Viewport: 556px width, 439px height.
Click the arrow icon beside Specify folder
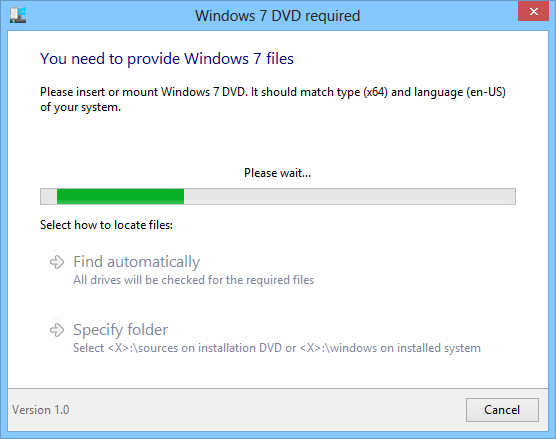point(57,330)
